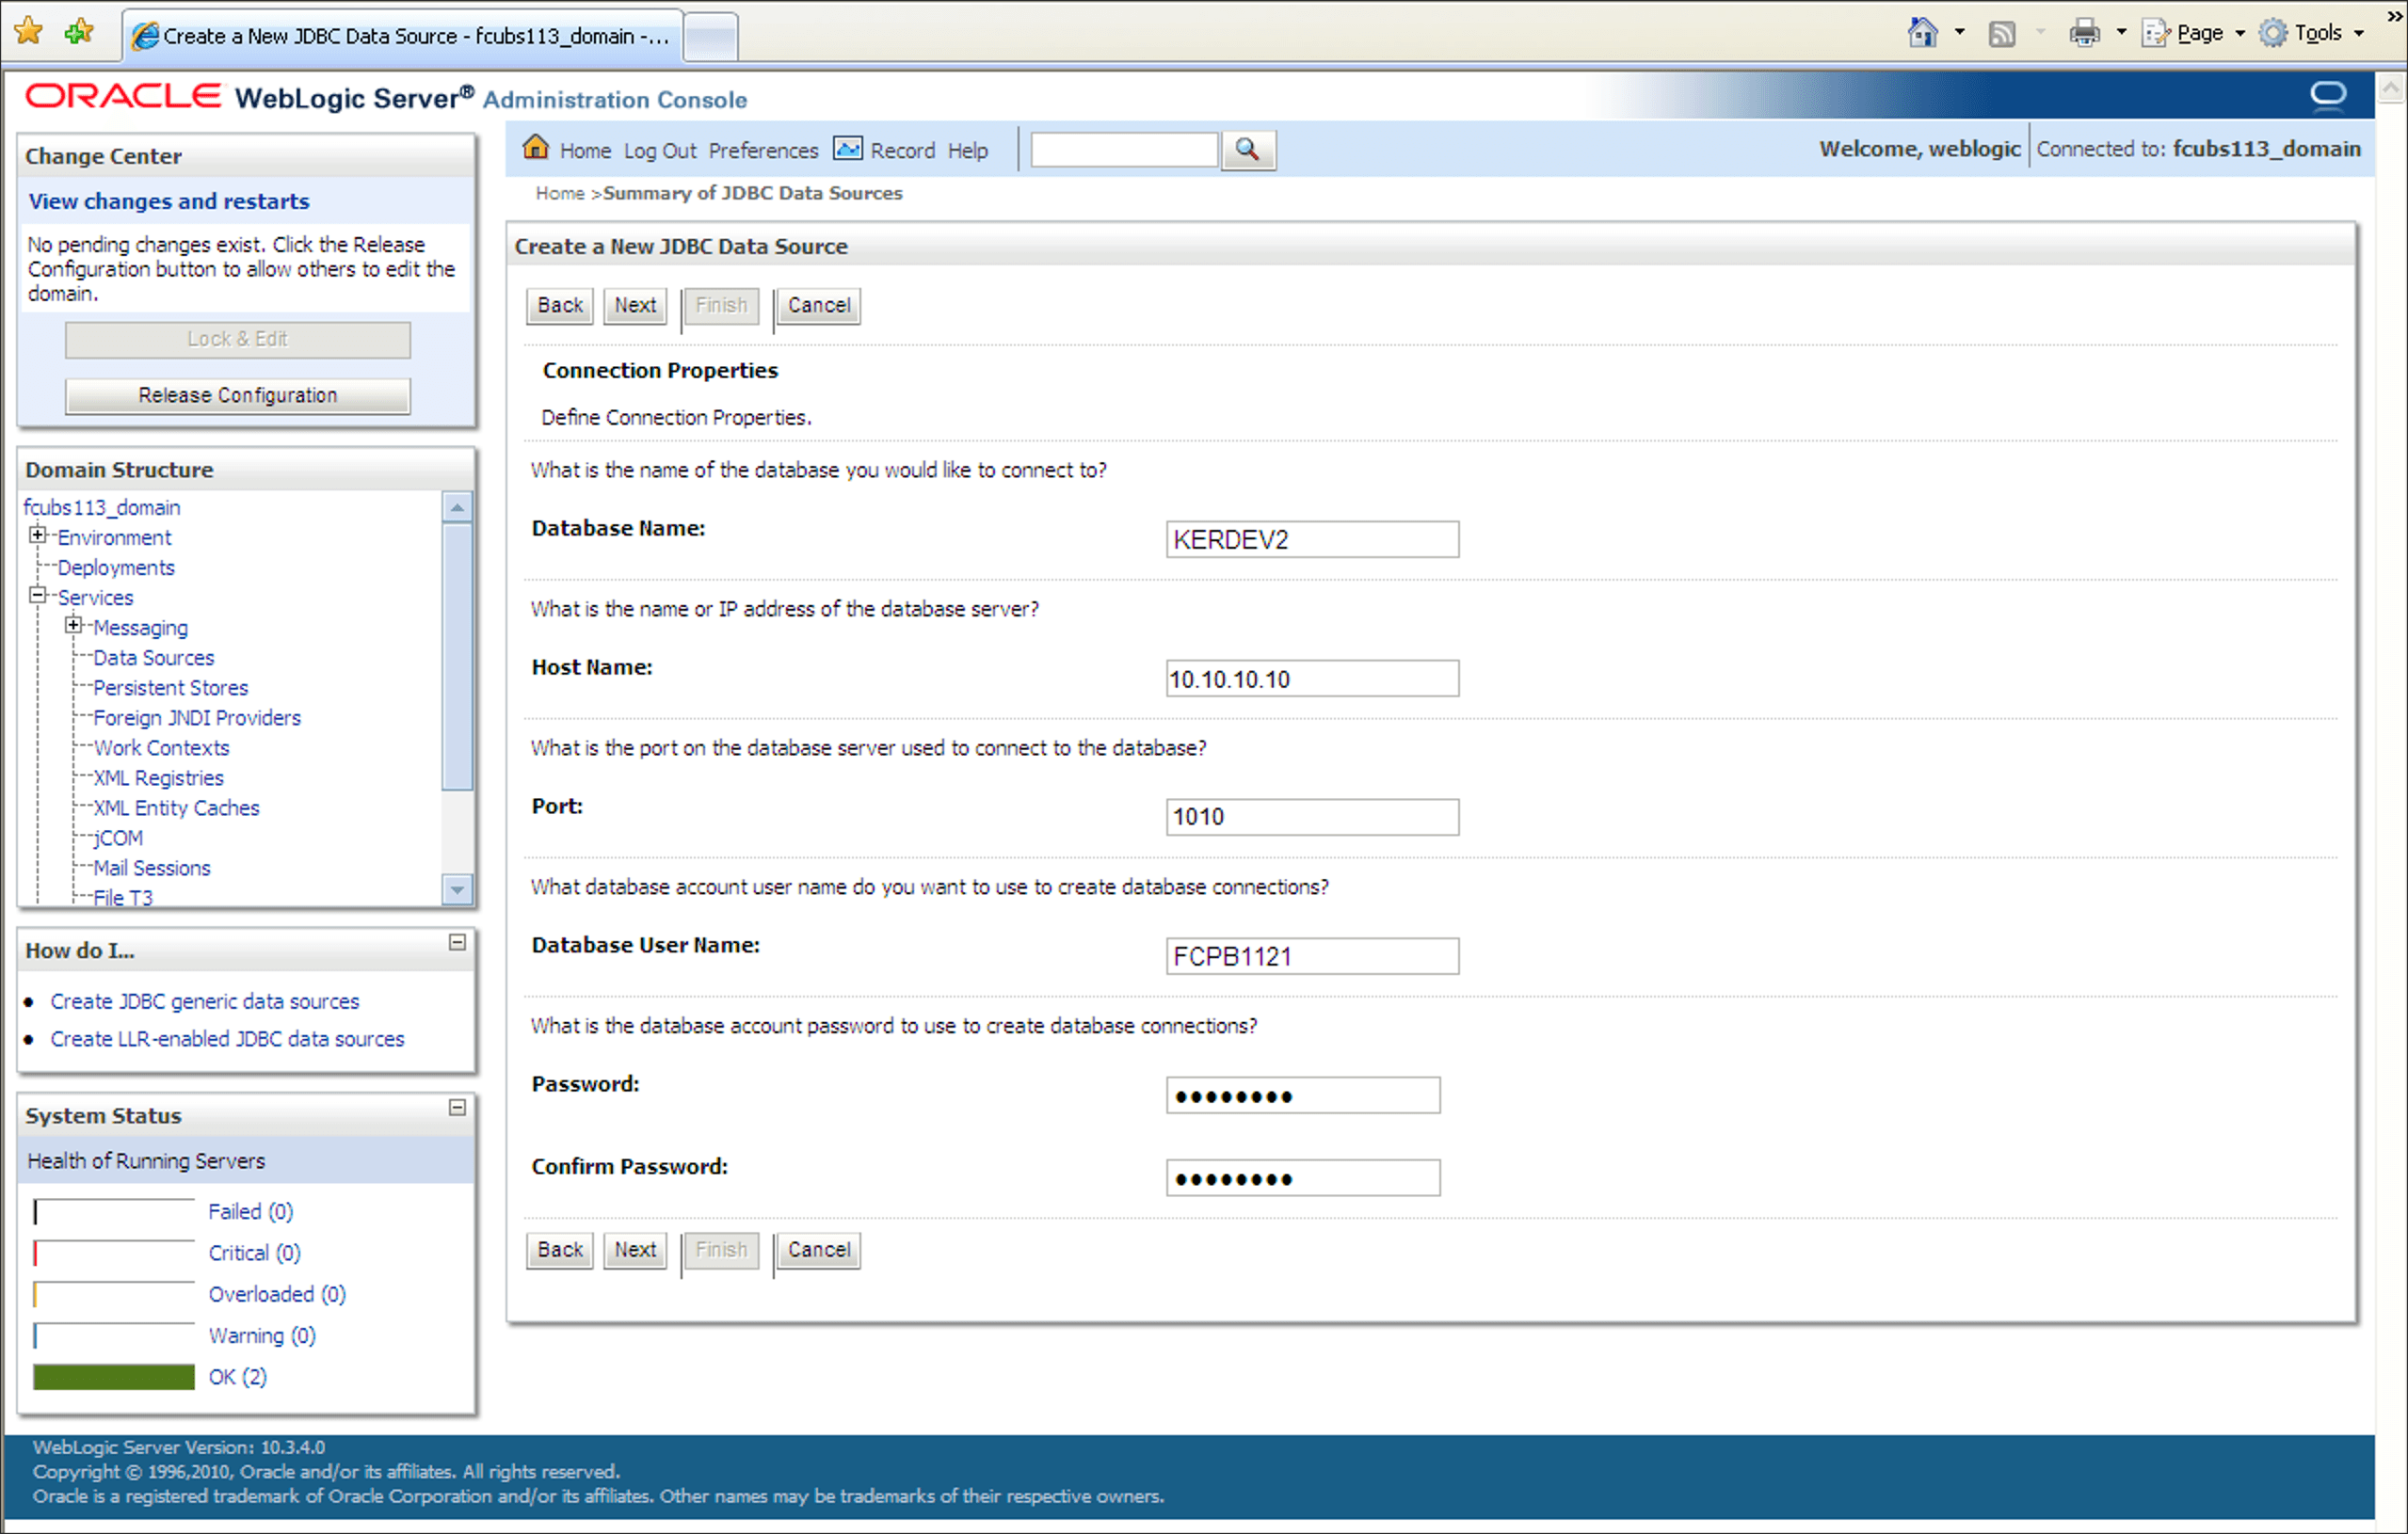This screenshot has width=2408, height=1534.
Task: Collapse the How do I panel
Action: coord(457,942)
